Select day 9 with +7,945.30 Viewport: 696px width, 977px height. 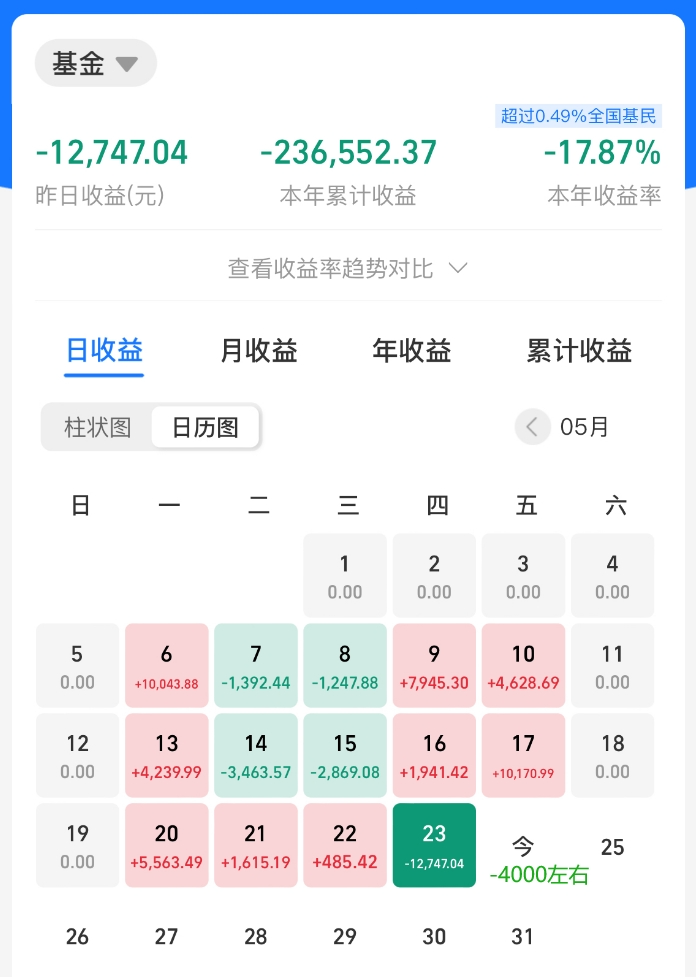[x=434, y=665]
